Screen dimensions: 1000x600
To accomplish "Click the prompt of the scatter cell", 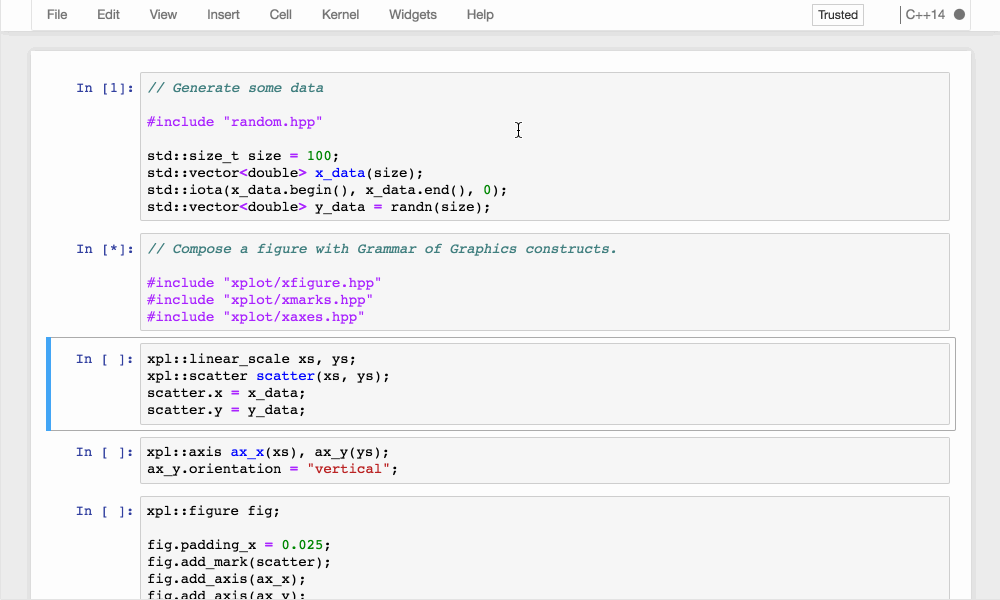I will click(105, 359).
